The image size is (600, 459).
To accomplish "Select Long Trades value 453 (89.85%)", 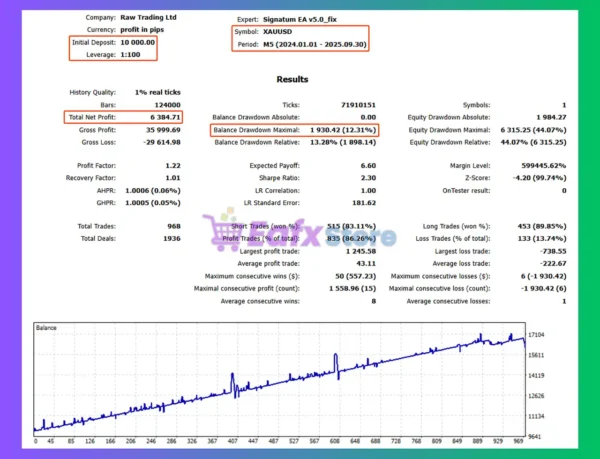I will click(542, 226).
